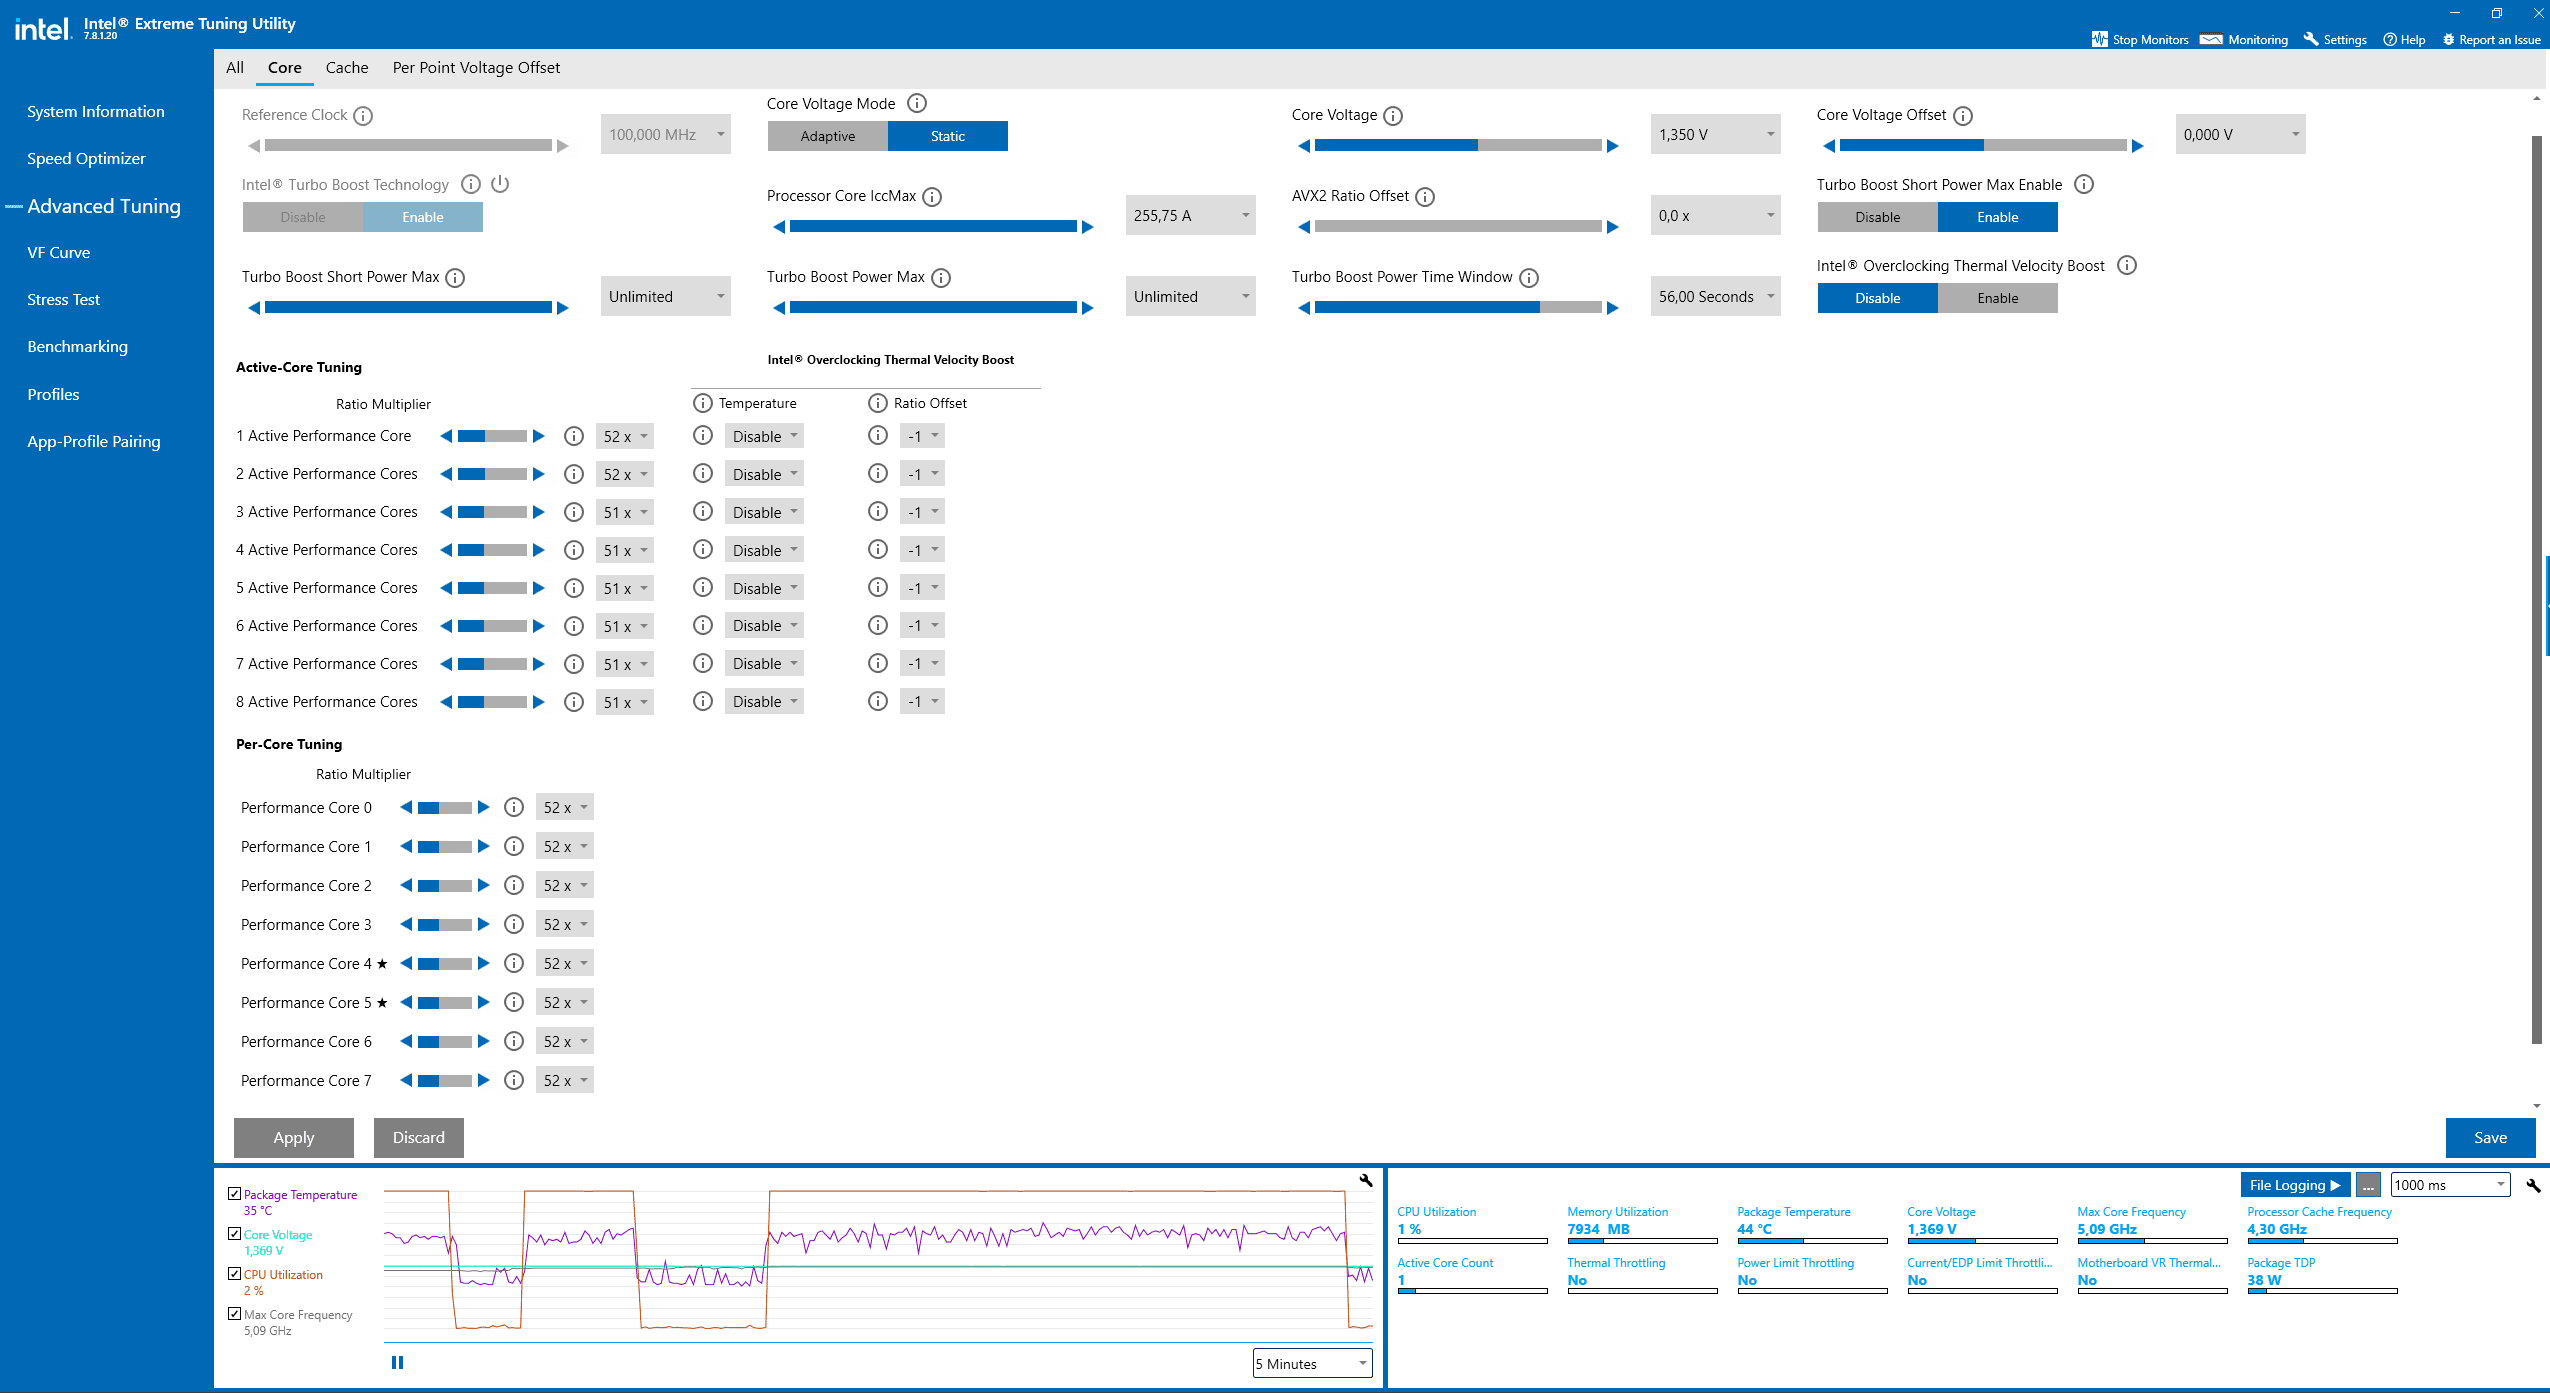Image resolution: width=2550 pixels, height=1393 pixels.
Task: Open Settings from top bar
Action: [2335, 40]
